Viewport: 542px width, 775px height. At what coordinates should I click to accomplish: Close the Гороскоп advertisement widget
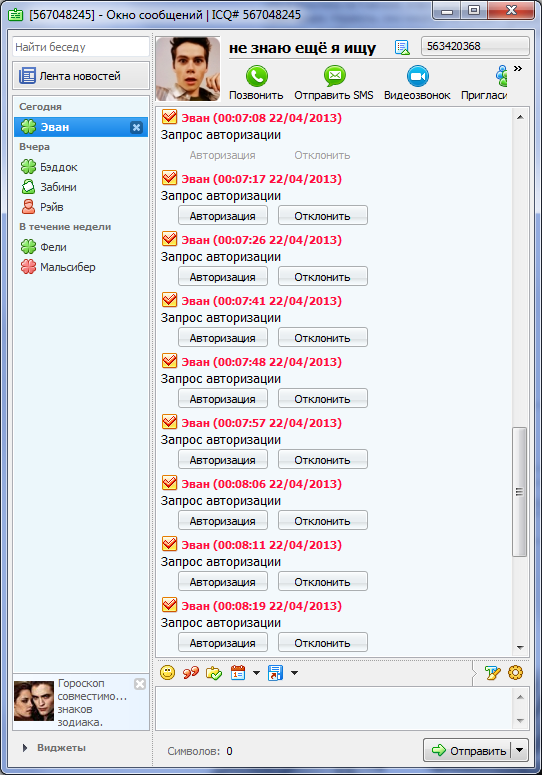[140, 684]
